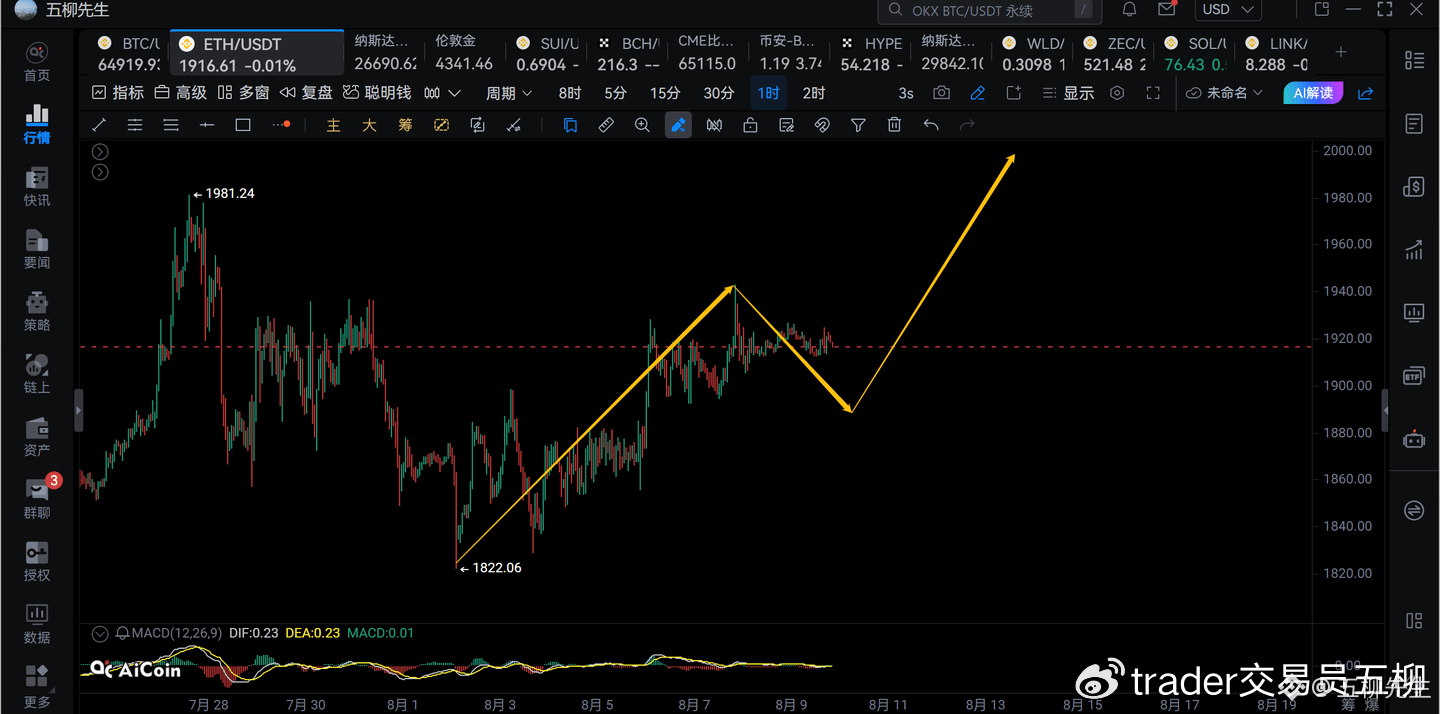Select the 3s refresh interval
Screen dimensions: 1440x714
pyautogui.click(x=906, y=93)
